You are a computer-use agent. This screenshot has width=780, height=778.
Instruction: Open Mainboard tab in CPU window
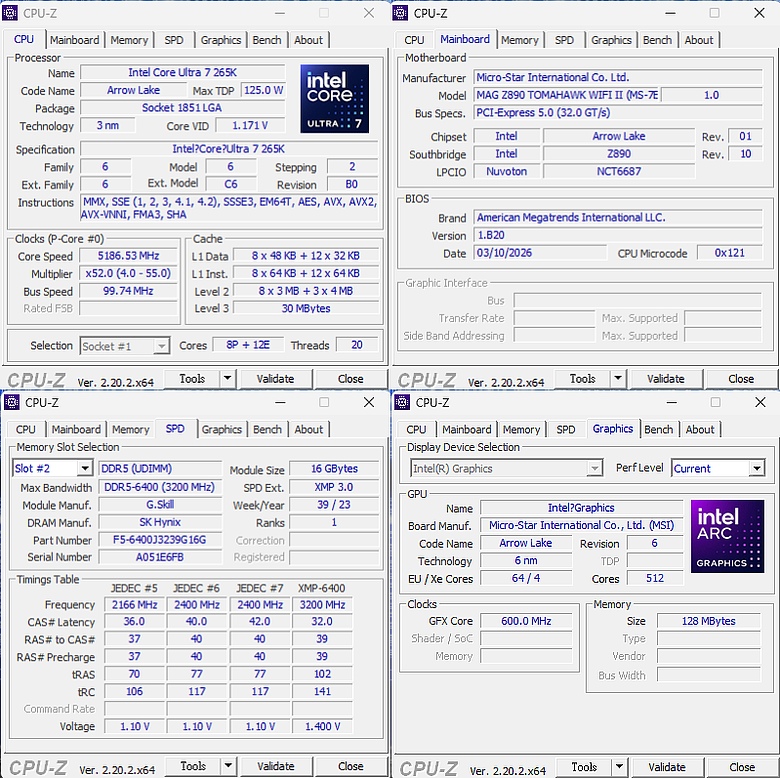[74, 40]
